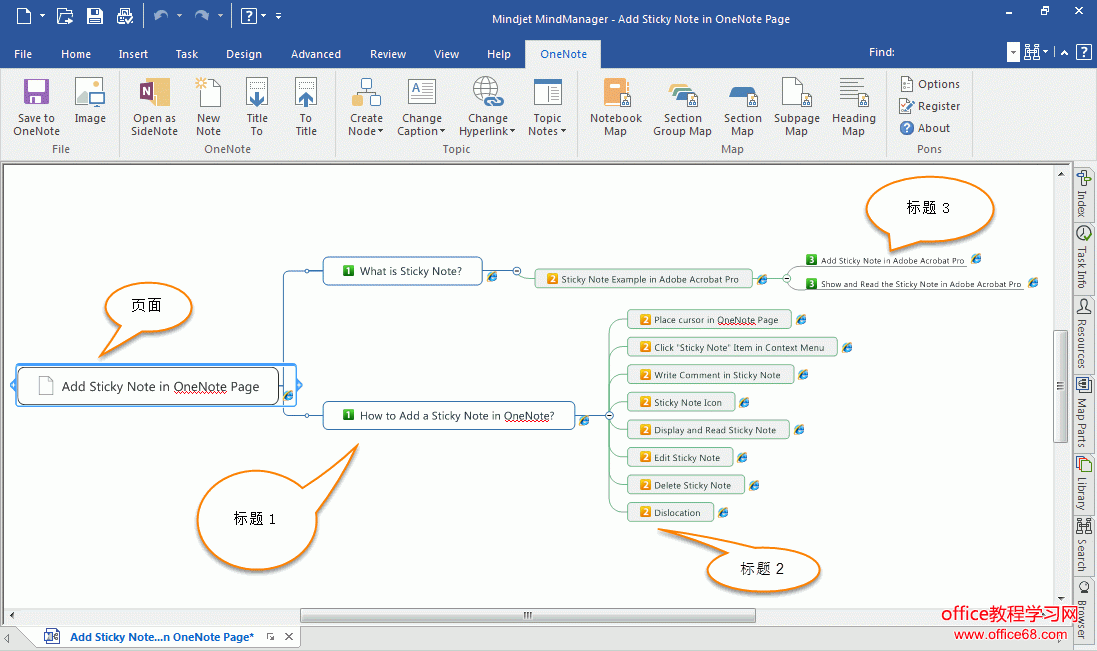This screenshot has width=1097, height=651.
Task: Click the Options button
Action: tap(929, 84)
